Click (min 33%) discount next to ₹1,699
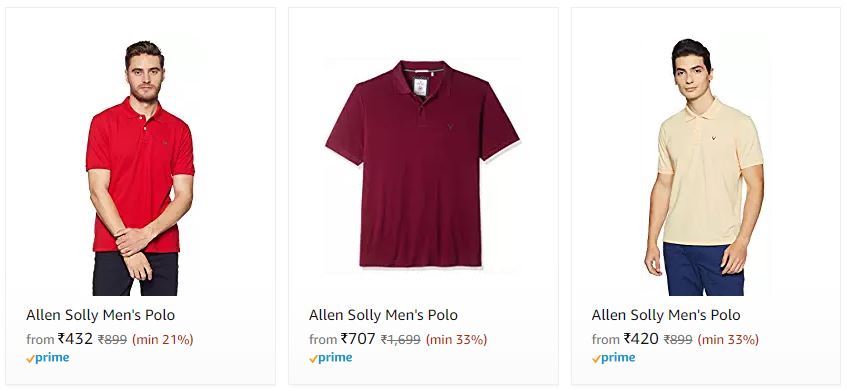 point(456,340)
